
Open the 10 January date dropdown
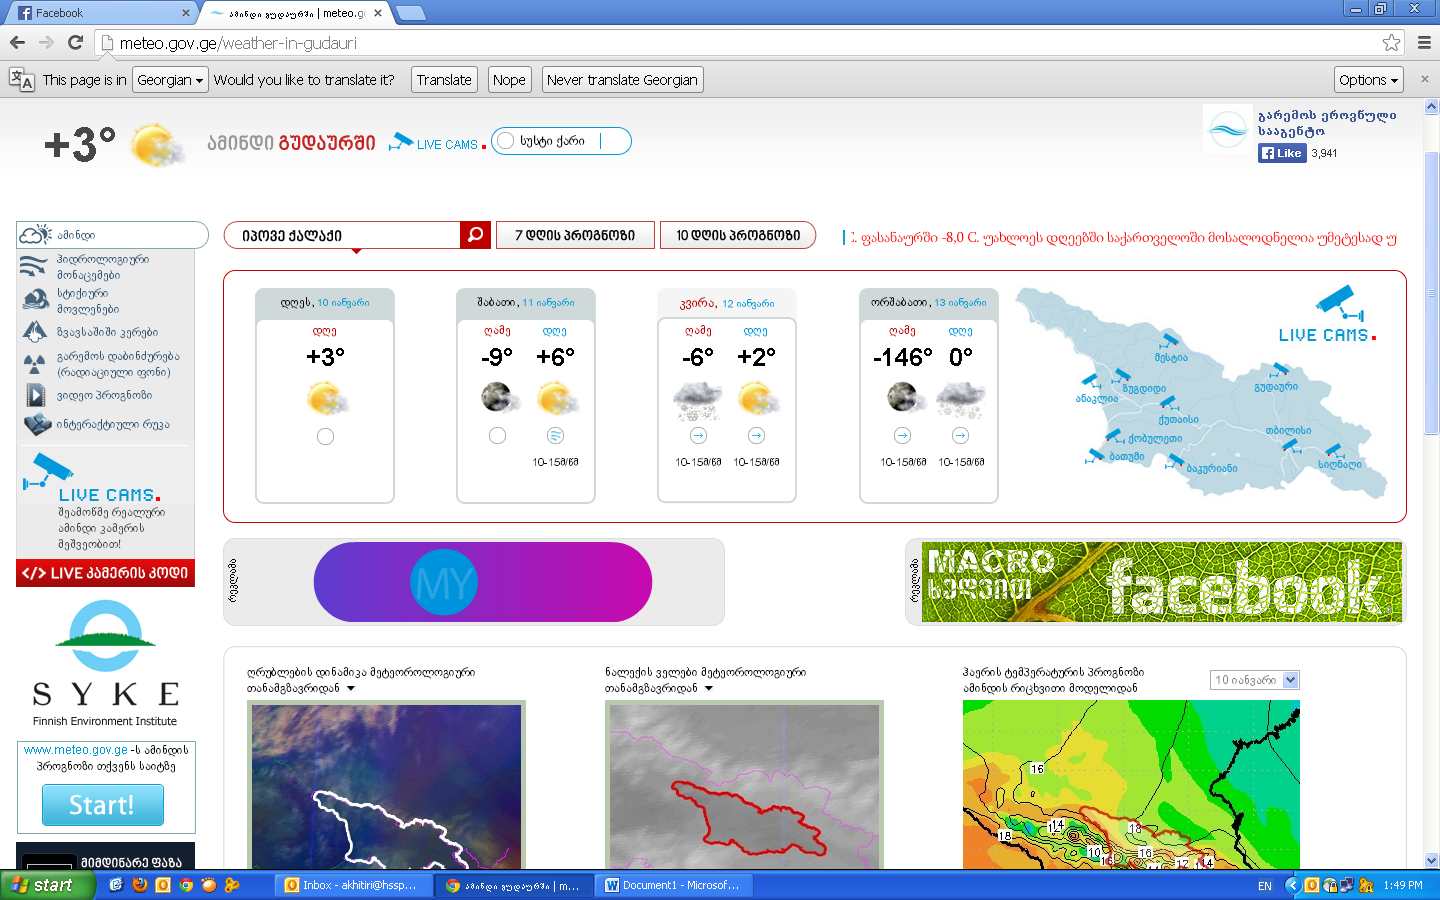click(x=1254, y=680)
